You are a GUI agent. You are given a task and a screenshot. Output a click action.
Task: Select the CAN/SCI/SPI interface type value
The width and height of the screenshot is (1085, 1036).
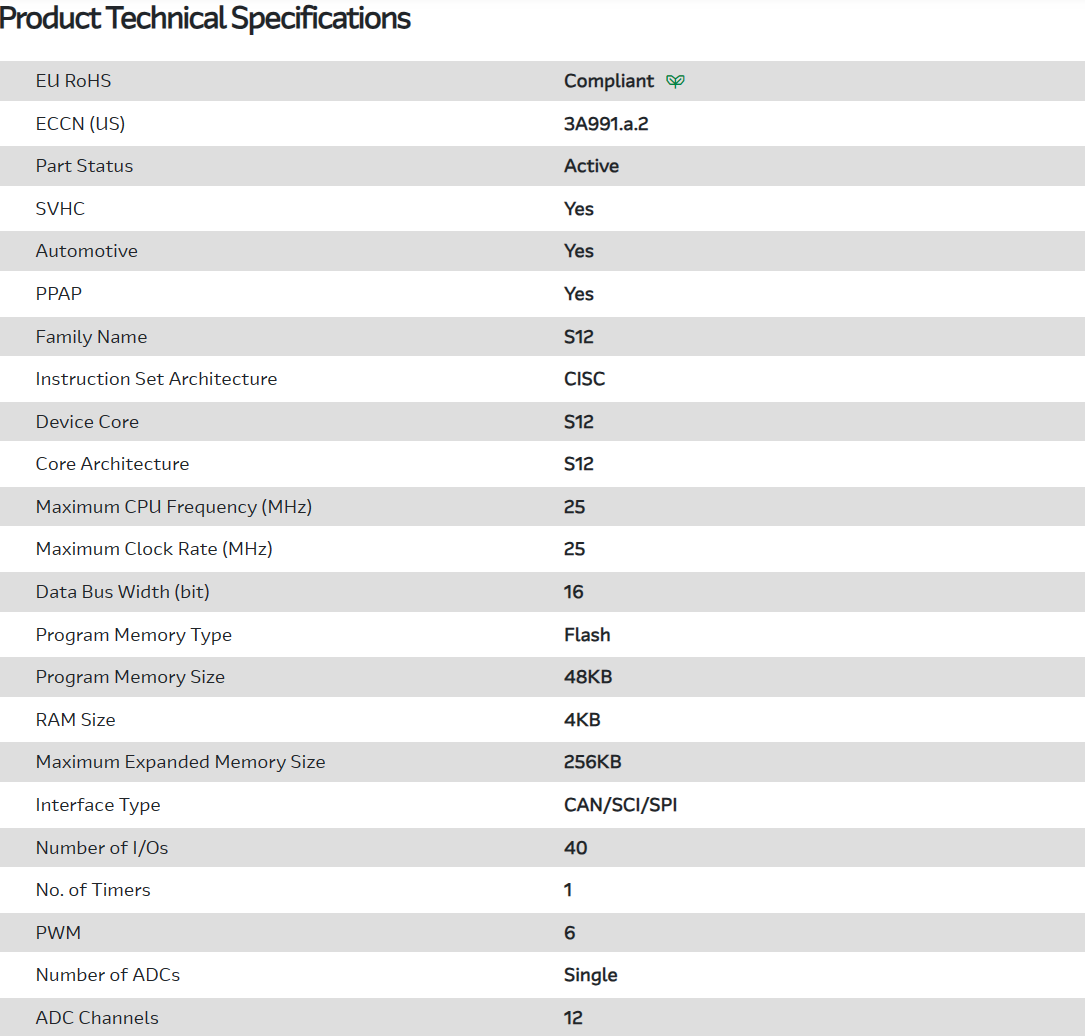pyautogui.click(x=620, y=805)
